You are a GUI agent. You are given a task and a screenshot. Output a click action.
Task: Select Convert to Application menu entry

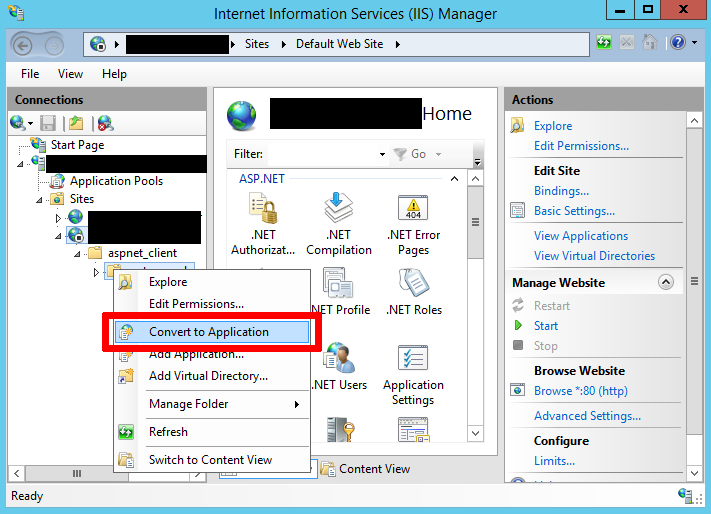(x=208, y=332)
